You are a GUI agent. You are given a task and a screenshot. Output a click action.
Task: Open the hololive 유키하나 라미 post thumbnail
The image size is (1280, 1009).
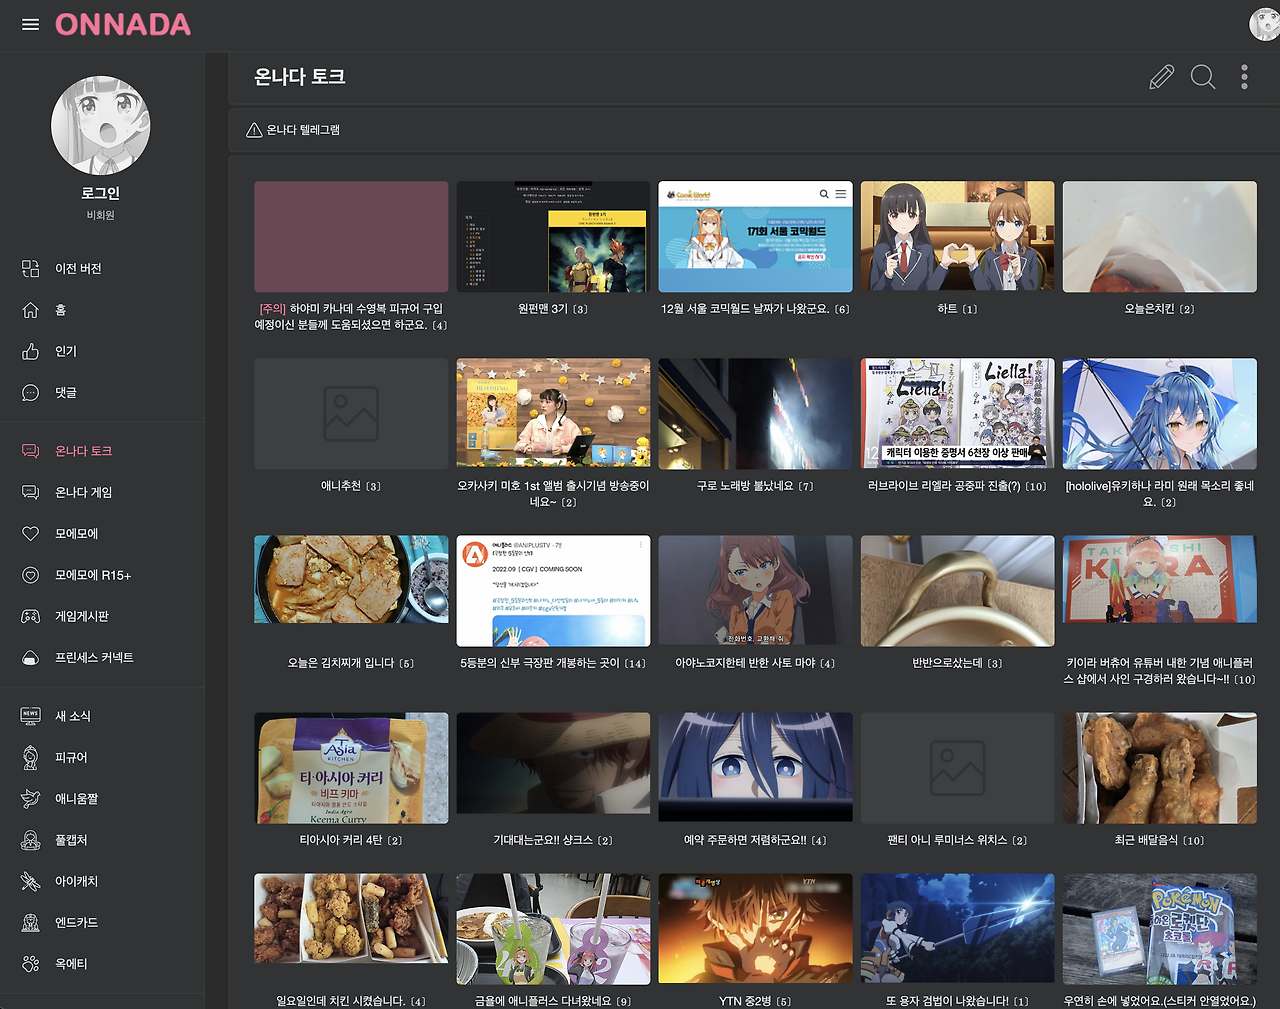click(x=1159, y=414)
